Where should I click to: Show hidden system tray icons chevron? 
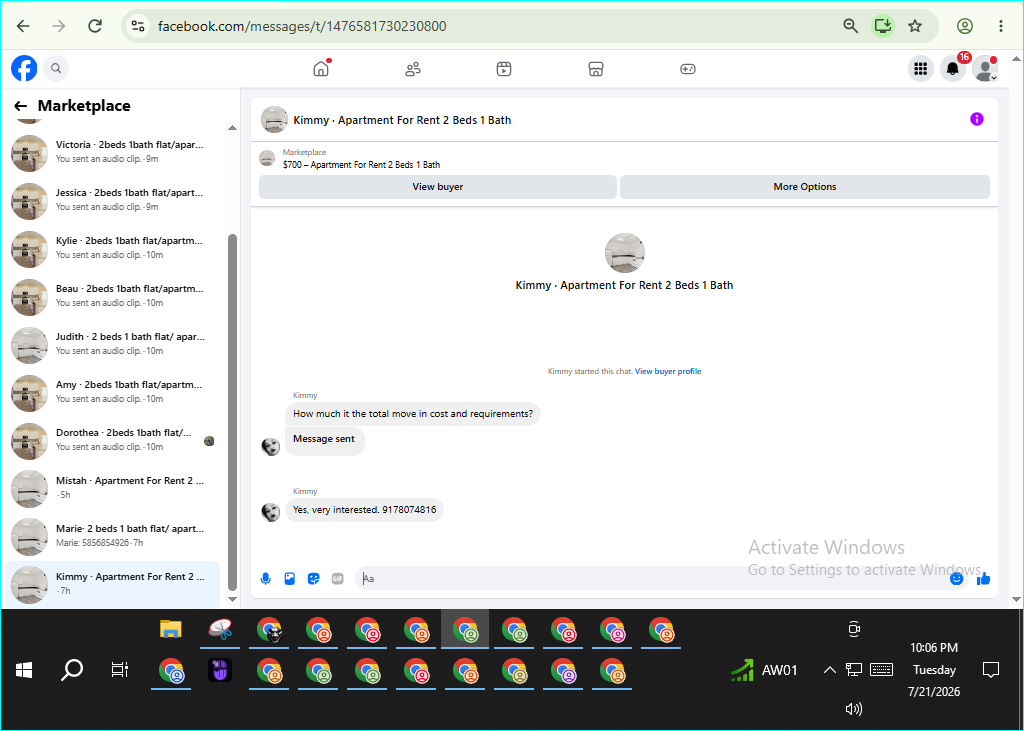(x=829, y=670)
